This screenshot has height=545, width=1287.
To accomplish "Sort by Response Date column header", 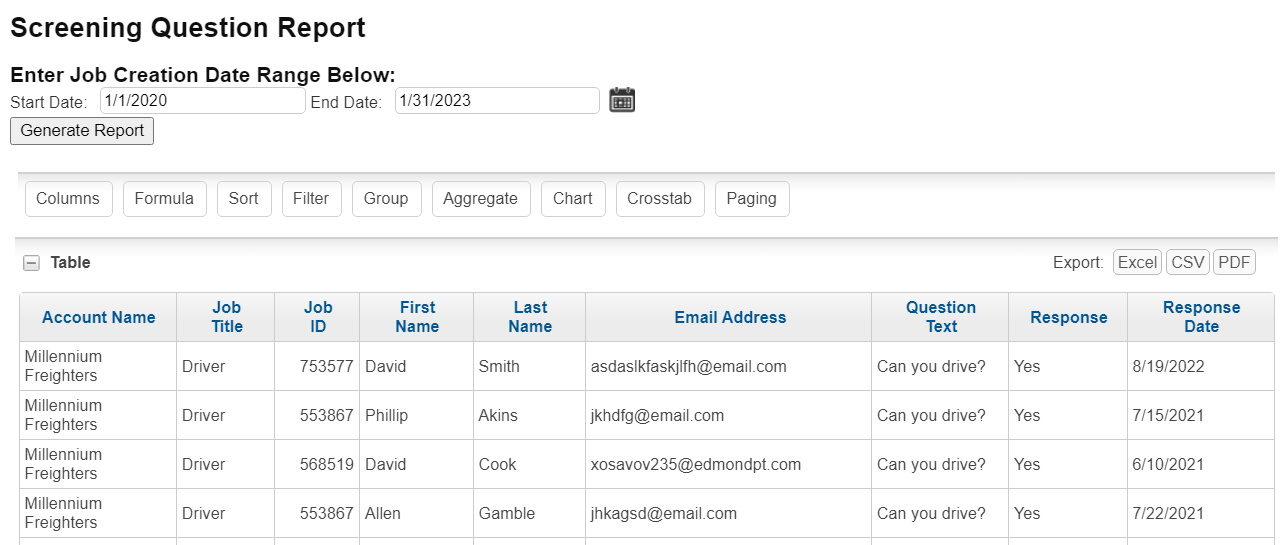I will pyautogui.click(x=1201, y=317).
